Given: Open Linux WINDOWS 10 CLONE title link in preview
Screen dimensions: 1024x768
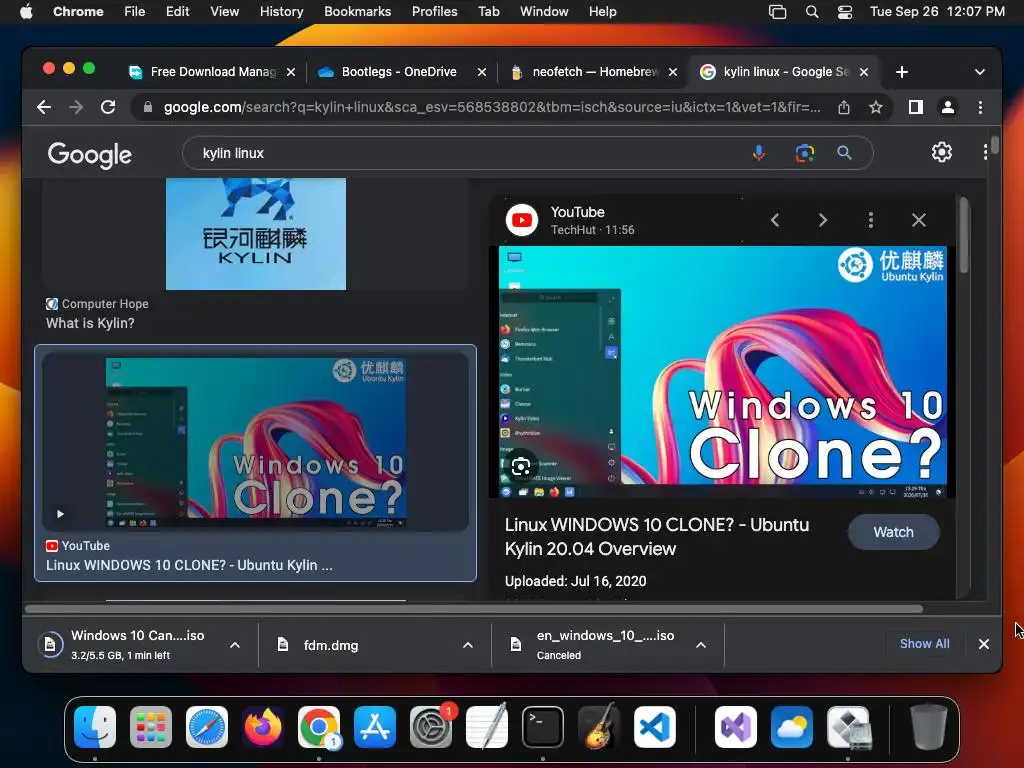Looking at the screenshot, I should point(657,537).
